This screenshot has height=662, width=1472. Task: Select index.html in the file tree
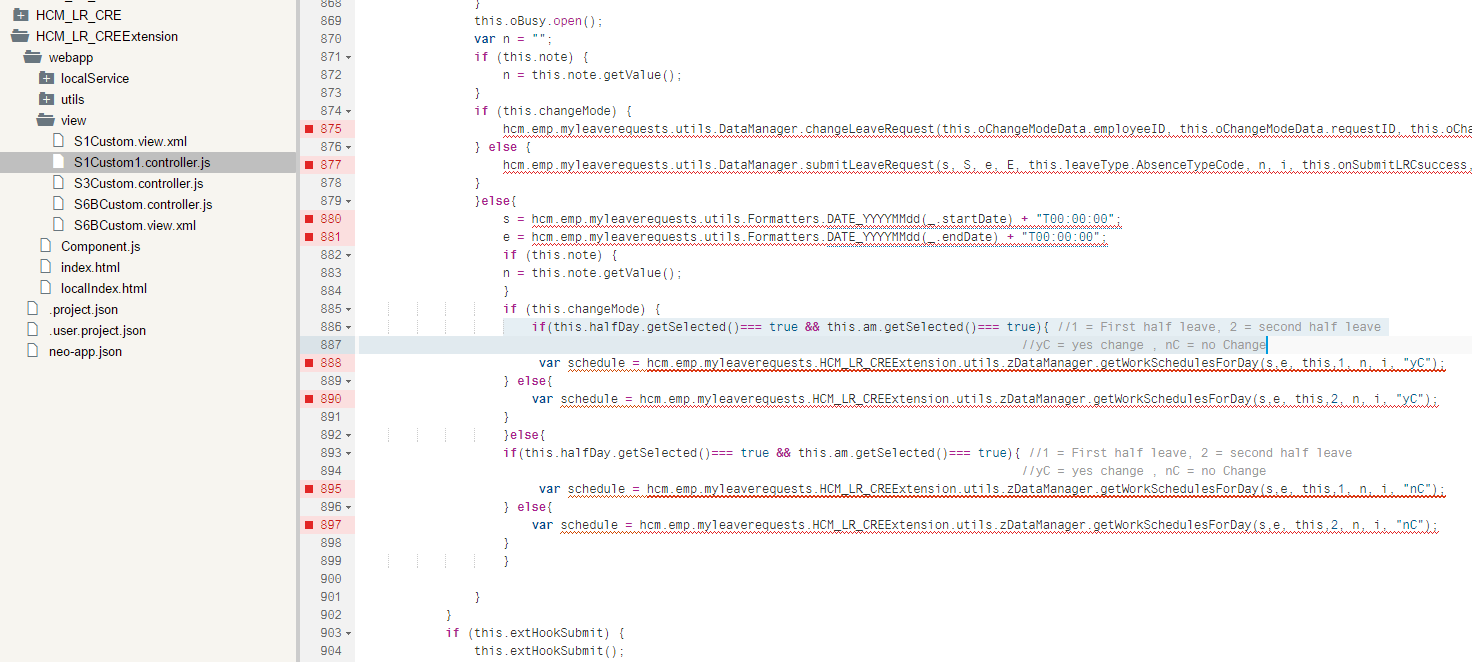pyautogui.click(x=90, y=267)
